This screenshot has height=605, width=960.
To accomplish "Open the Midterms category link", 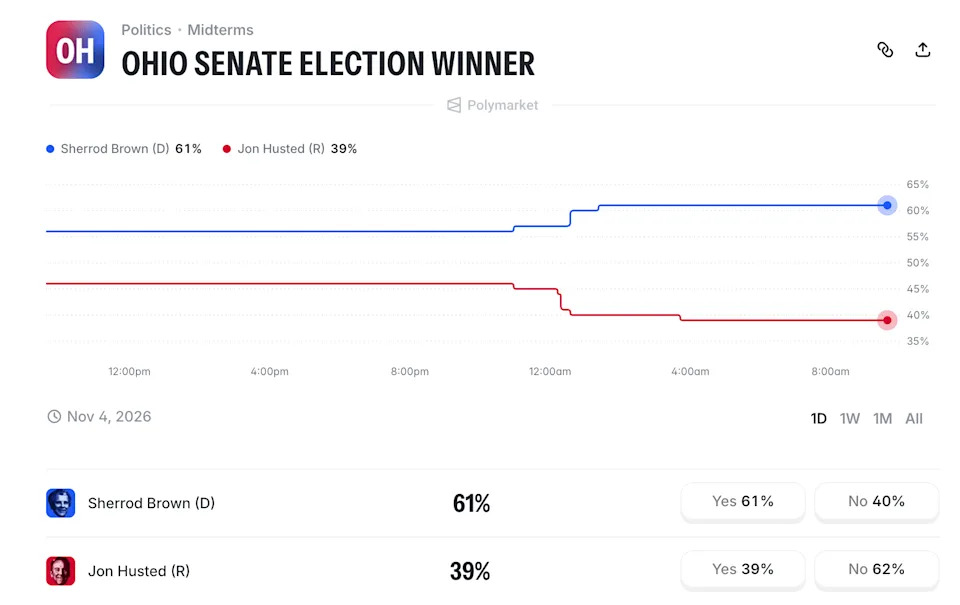I will (x=220, y=30).
